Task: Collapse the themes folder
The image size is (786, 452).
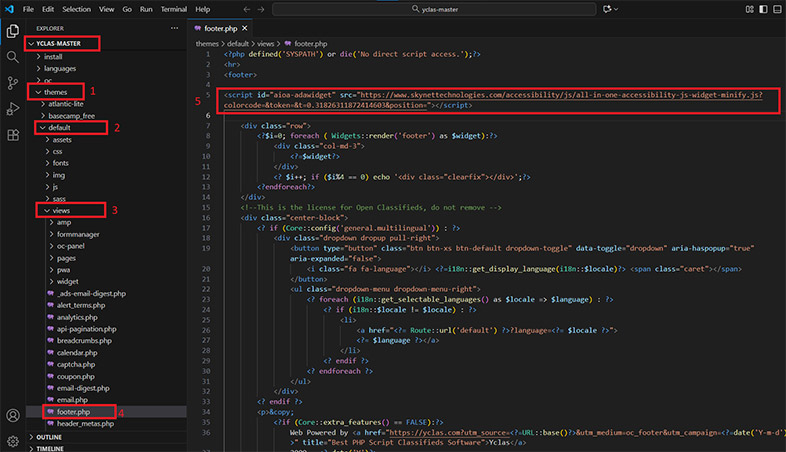Action: pyautogui.click(x=55, y=92)
